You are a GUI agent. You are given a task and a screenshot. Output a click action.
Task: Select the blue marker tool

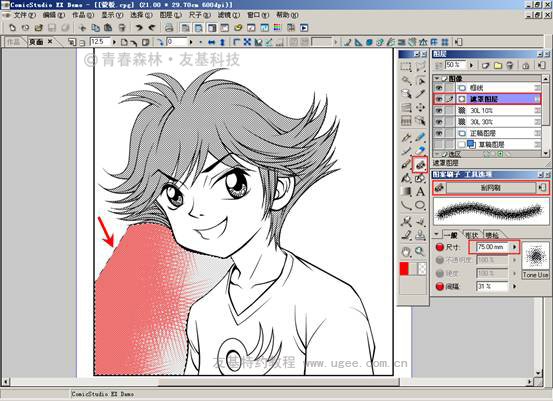420,137
